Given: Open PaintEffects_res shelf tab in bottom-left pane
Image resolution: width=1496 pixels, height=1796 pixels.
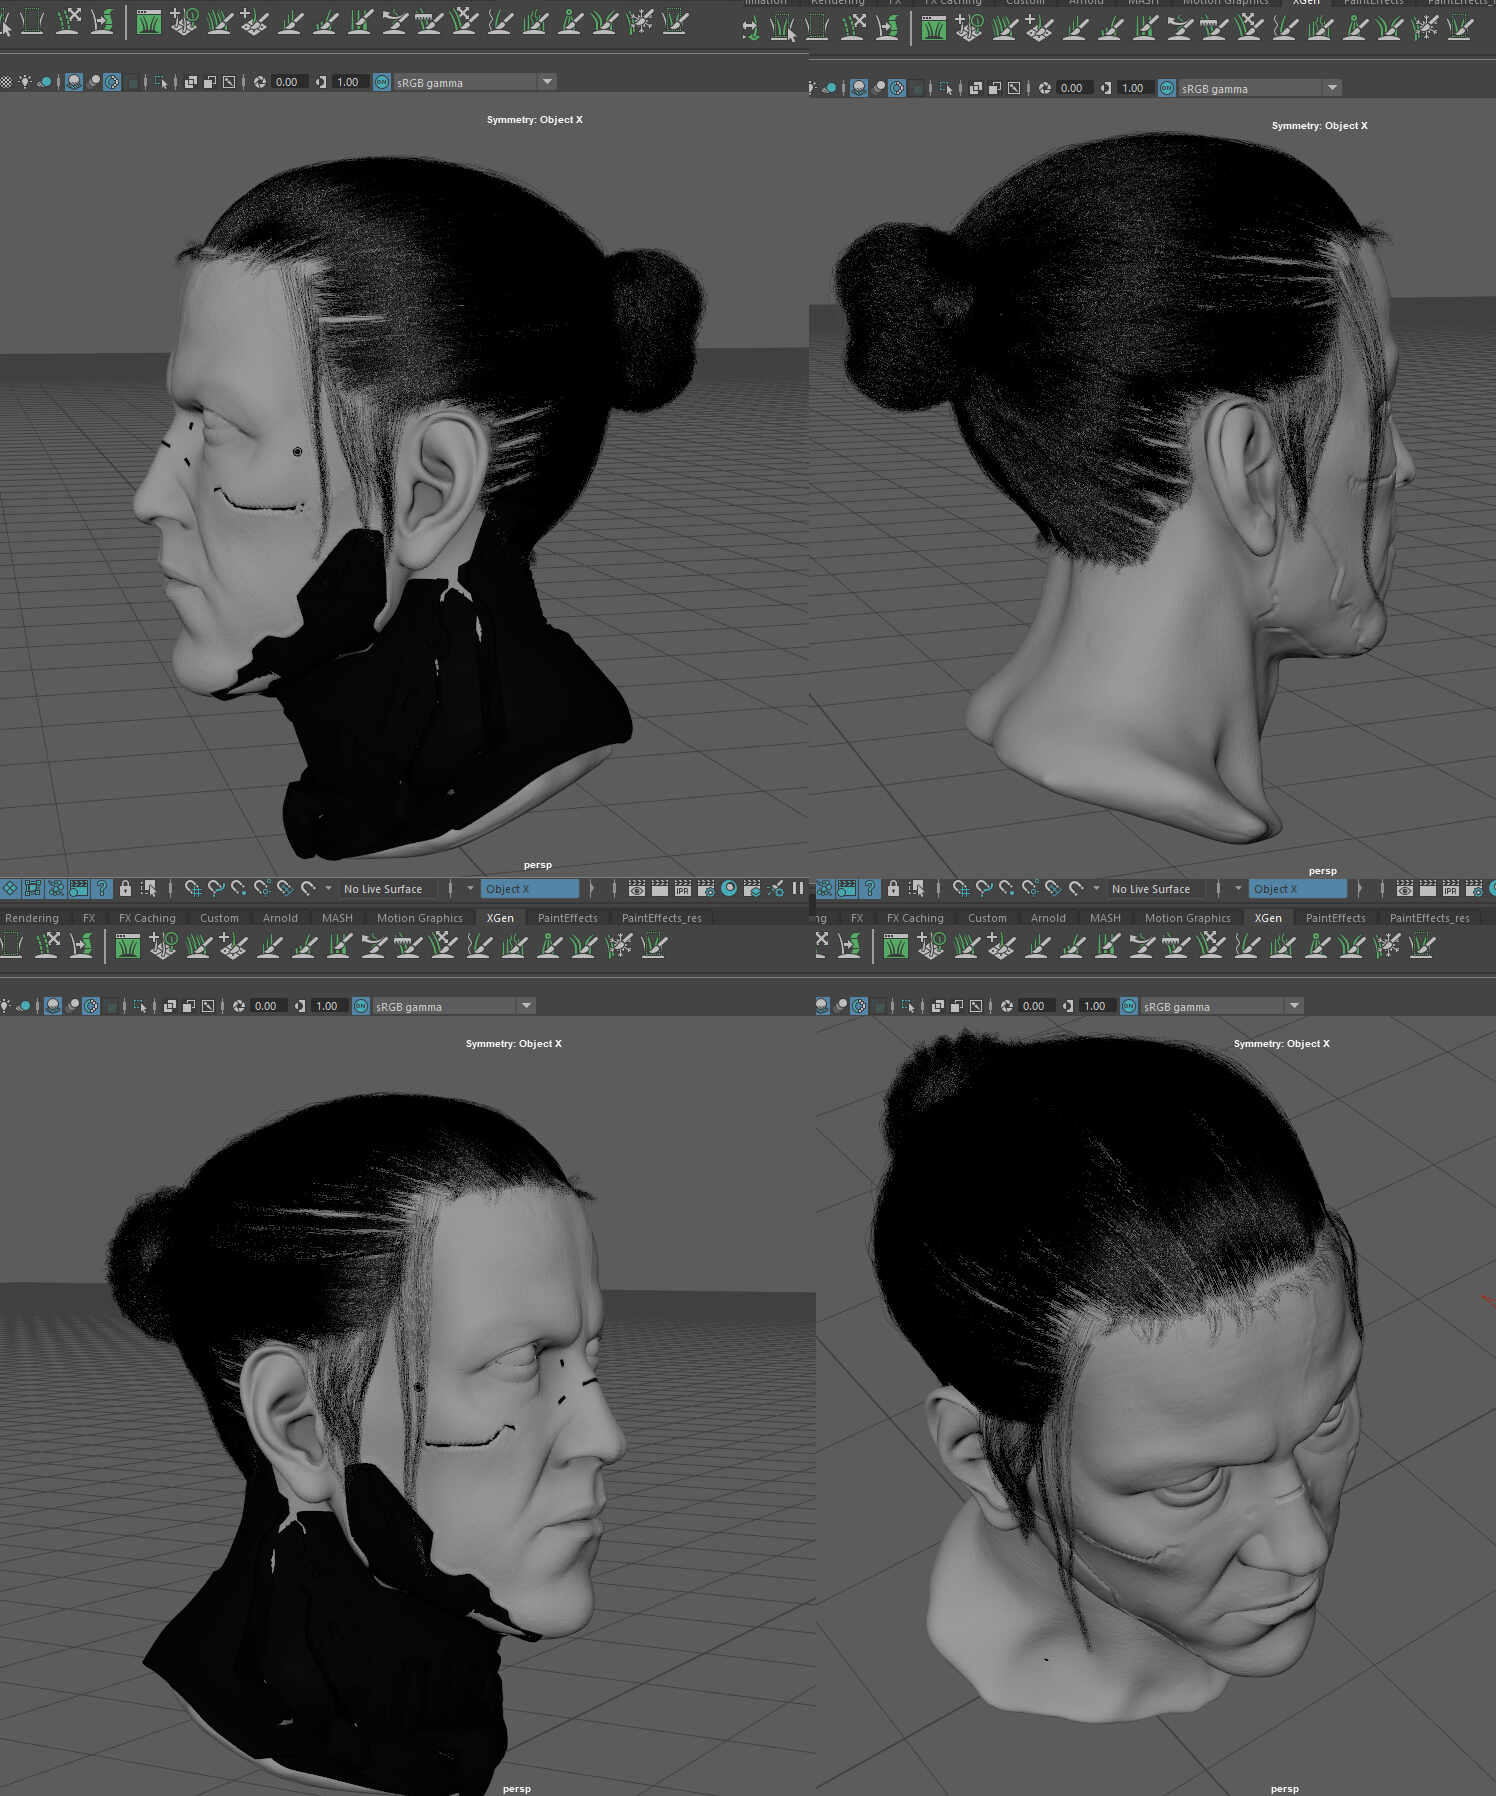Looking at the screenshot, I should (662, 918).
